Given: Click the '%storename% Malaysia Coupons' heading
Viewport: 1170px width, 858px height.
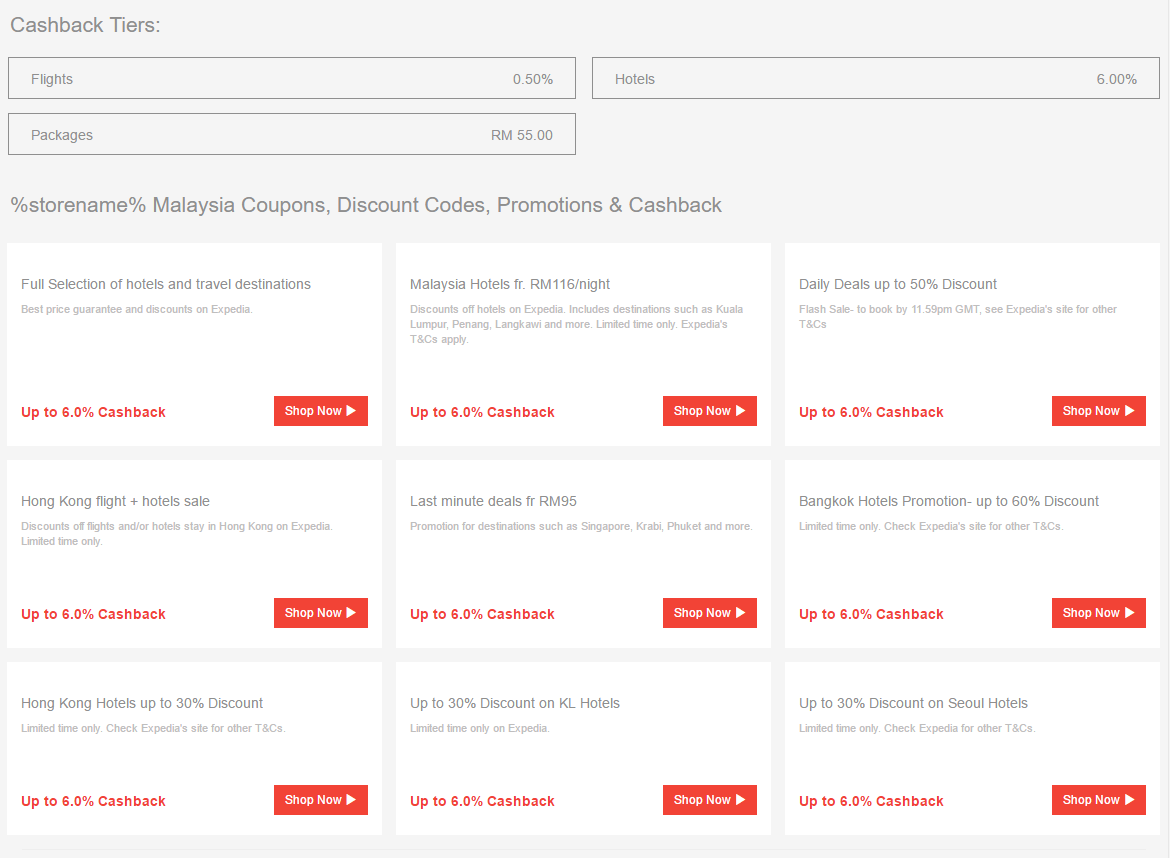Looking at the screenshot, I should tap(366, 205).
